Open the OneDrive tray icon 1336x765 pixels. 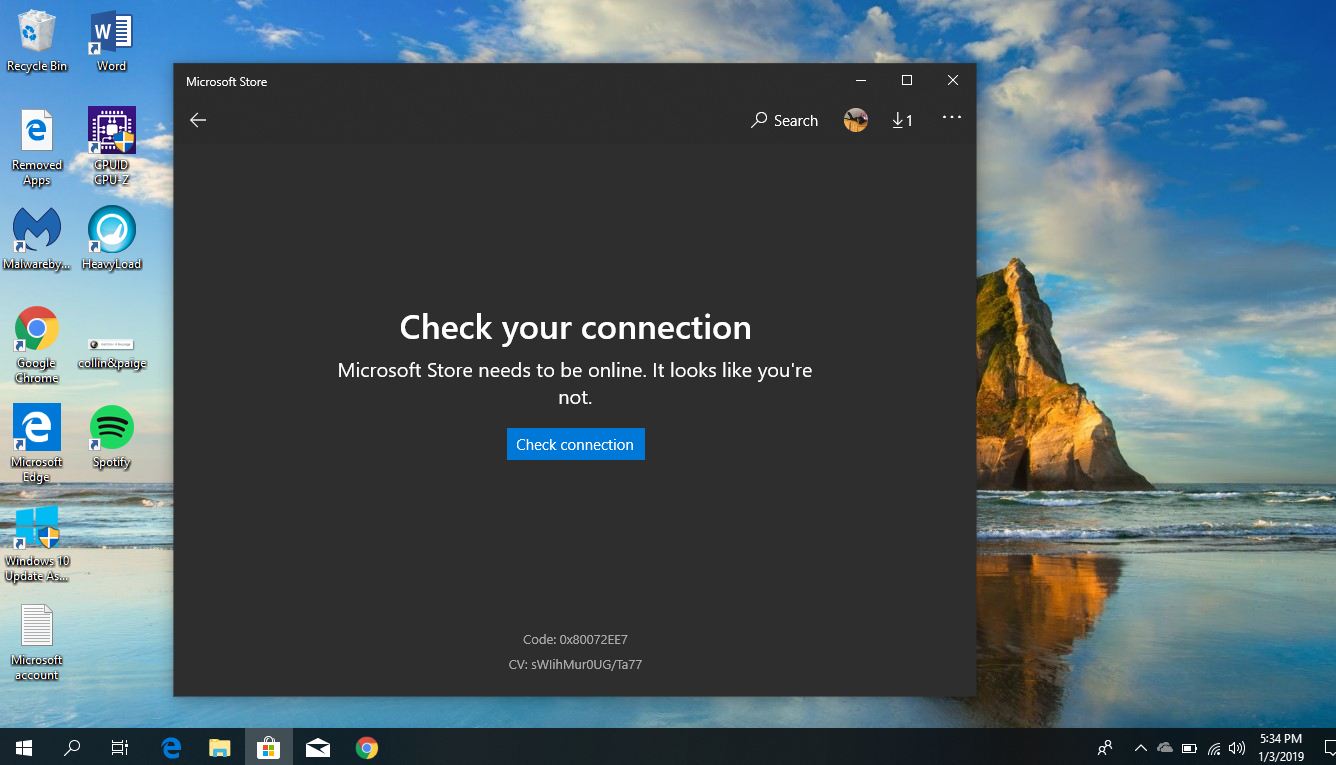pos(1165,747)
